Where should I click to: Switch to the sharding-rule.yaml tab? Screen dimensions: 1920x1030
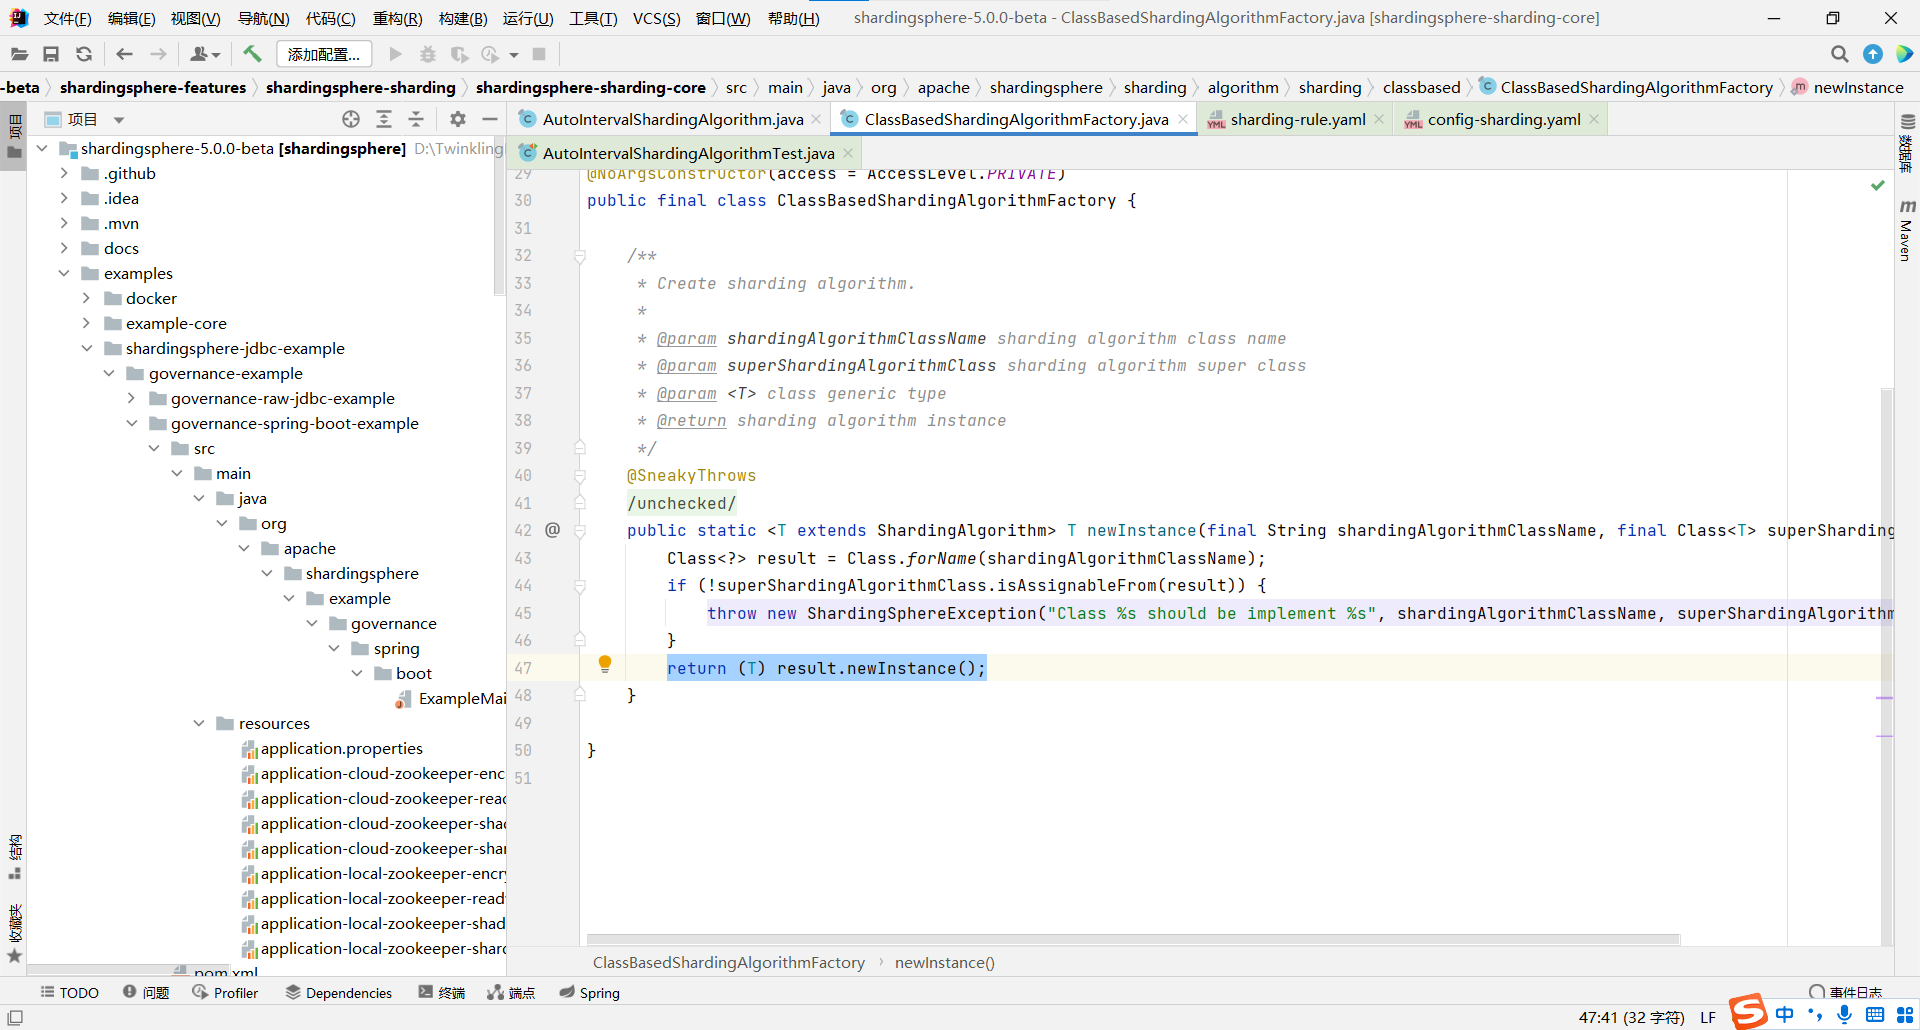tap(1296, 119)
